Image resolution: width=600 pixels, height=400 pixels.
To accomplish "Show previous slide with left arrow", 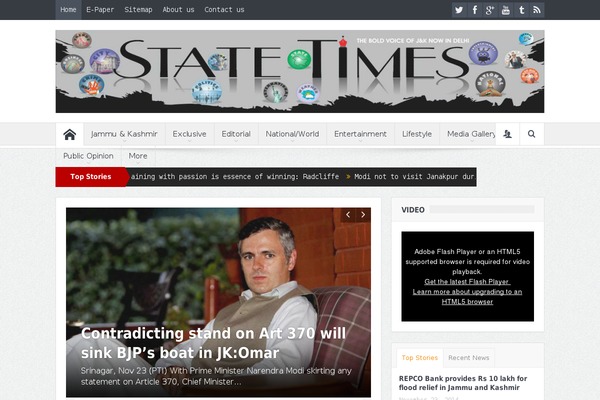I will click(x=348, y=215).
